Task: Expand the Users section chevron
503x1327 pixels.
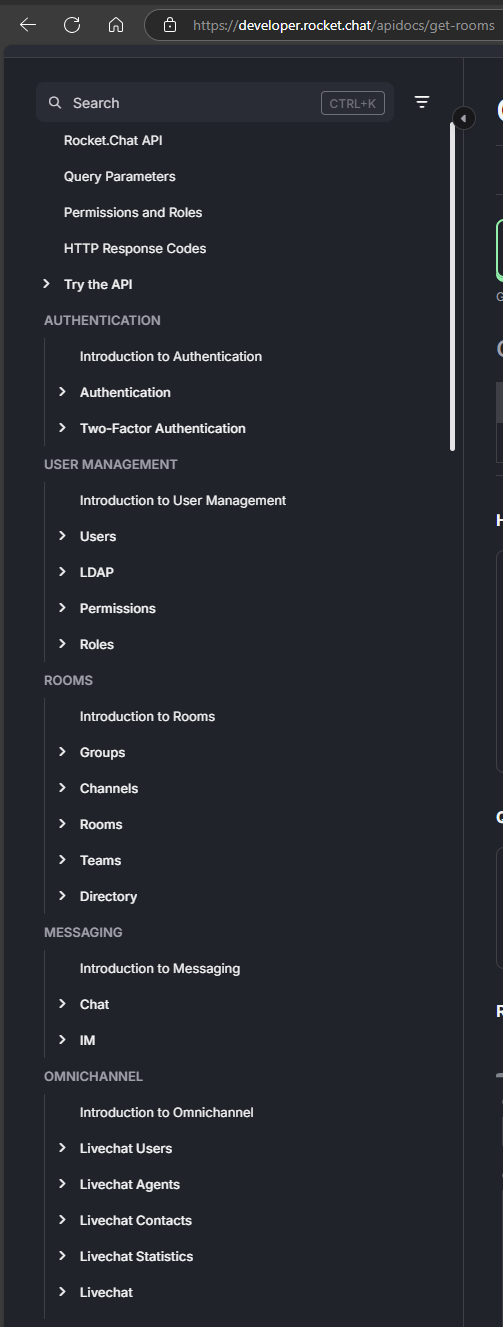Action: pyautogui.click(x=63, y=536)
